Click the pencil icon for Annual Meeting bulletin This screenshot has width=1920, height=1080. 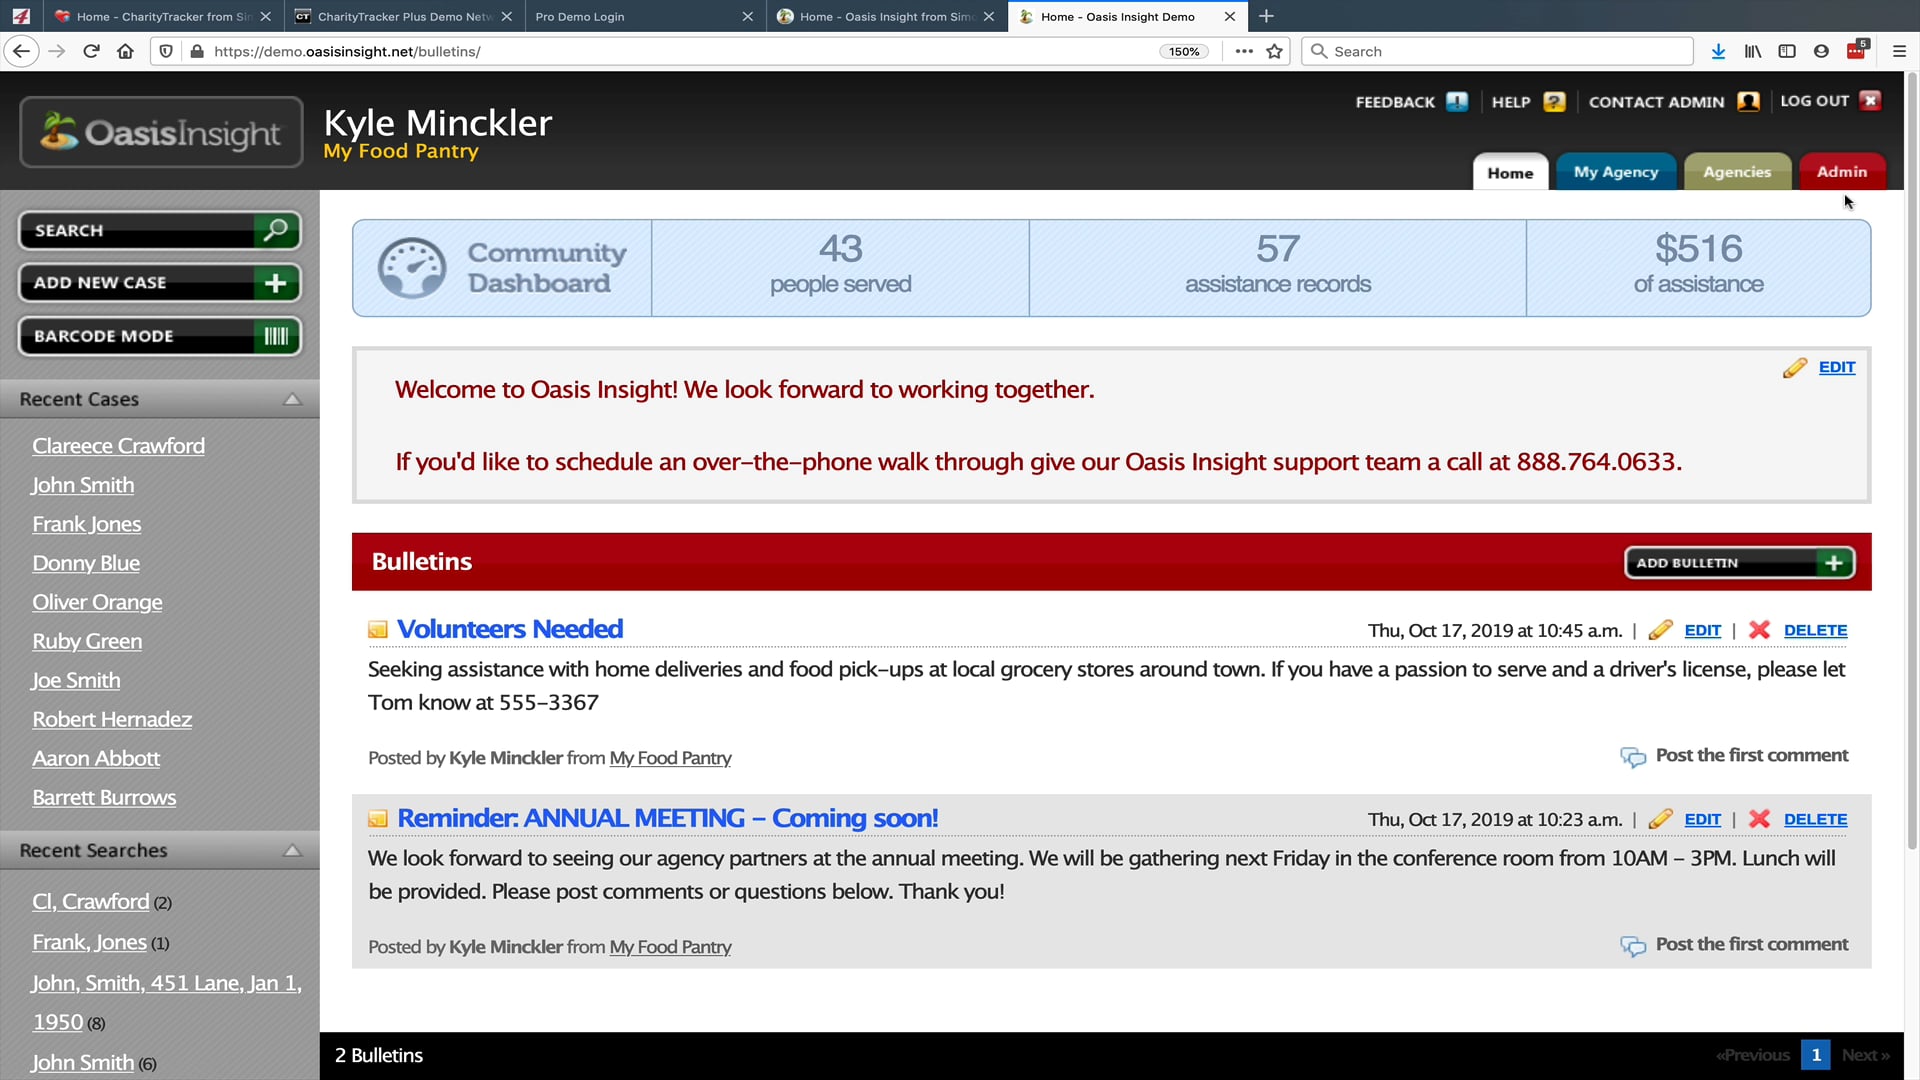pos(1660,819)
